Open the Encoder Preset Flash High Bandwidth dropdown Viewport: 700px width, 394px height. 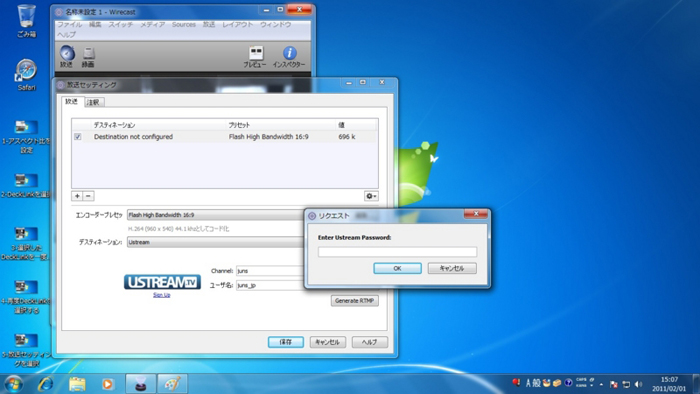click(215, 215)
